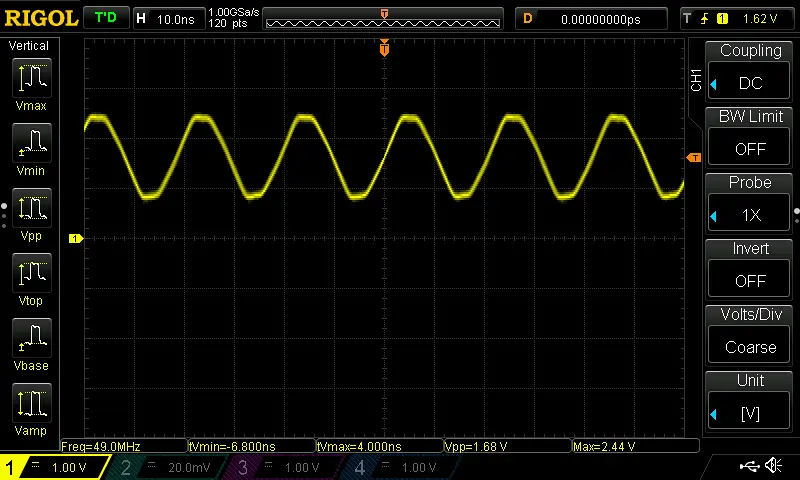Click the yellow channel 1 ground marker
The width and height of the screenshot is (800, 480).
(x=76, y=238)
